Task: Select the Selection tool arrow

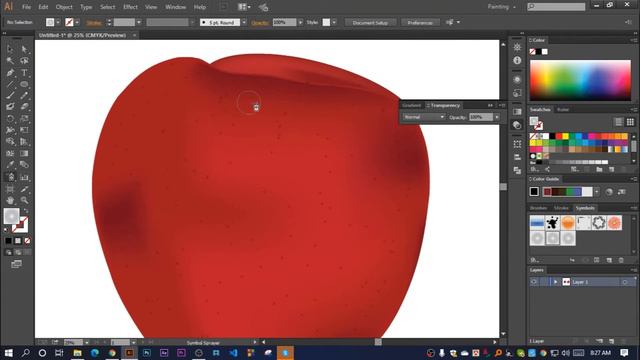Action: point(10,49)
